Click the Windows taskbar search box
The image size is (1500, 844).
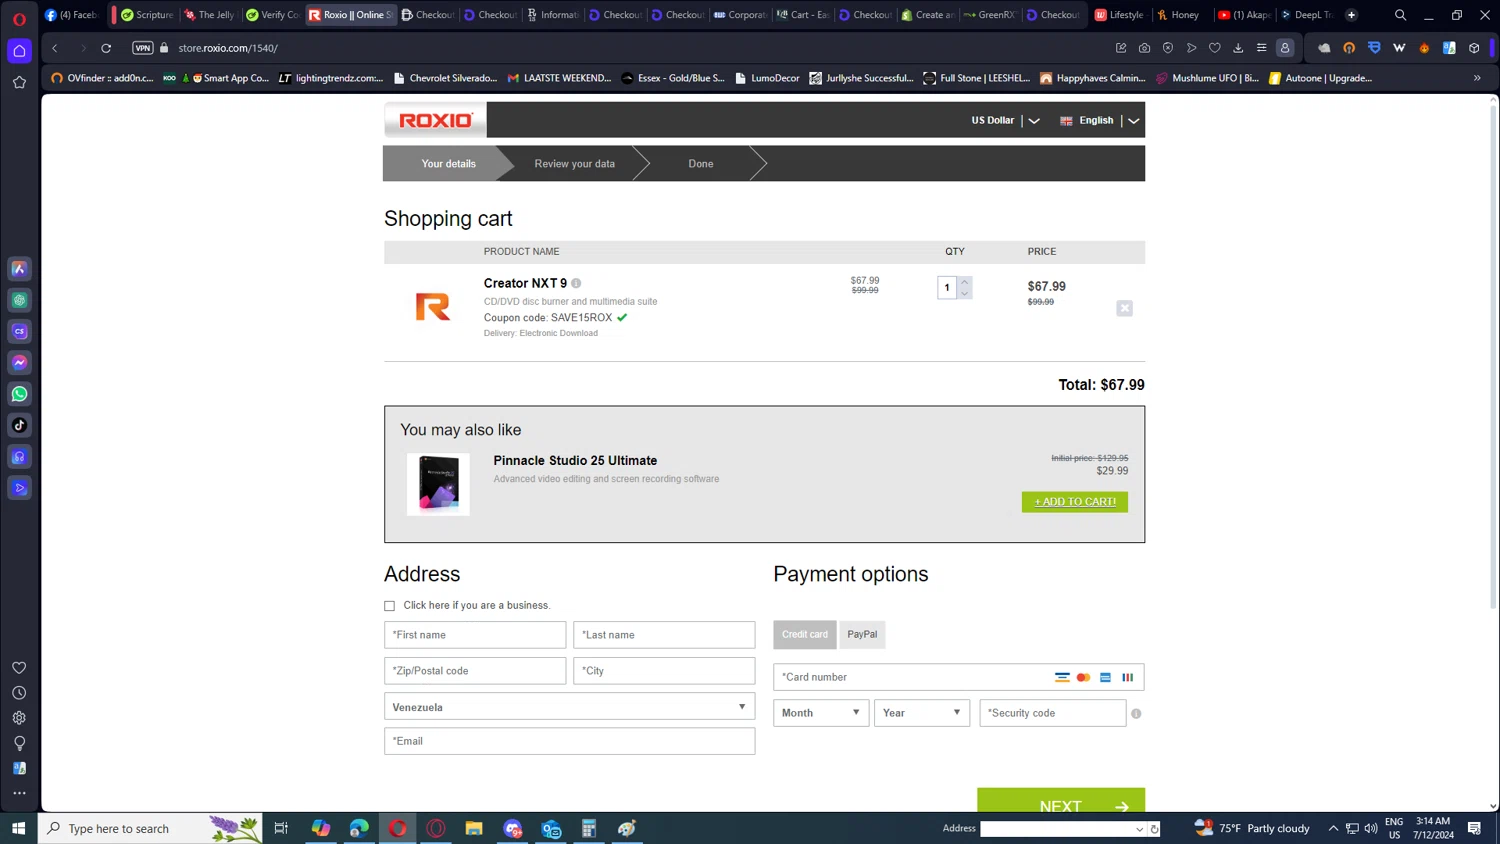coord(150,828)
